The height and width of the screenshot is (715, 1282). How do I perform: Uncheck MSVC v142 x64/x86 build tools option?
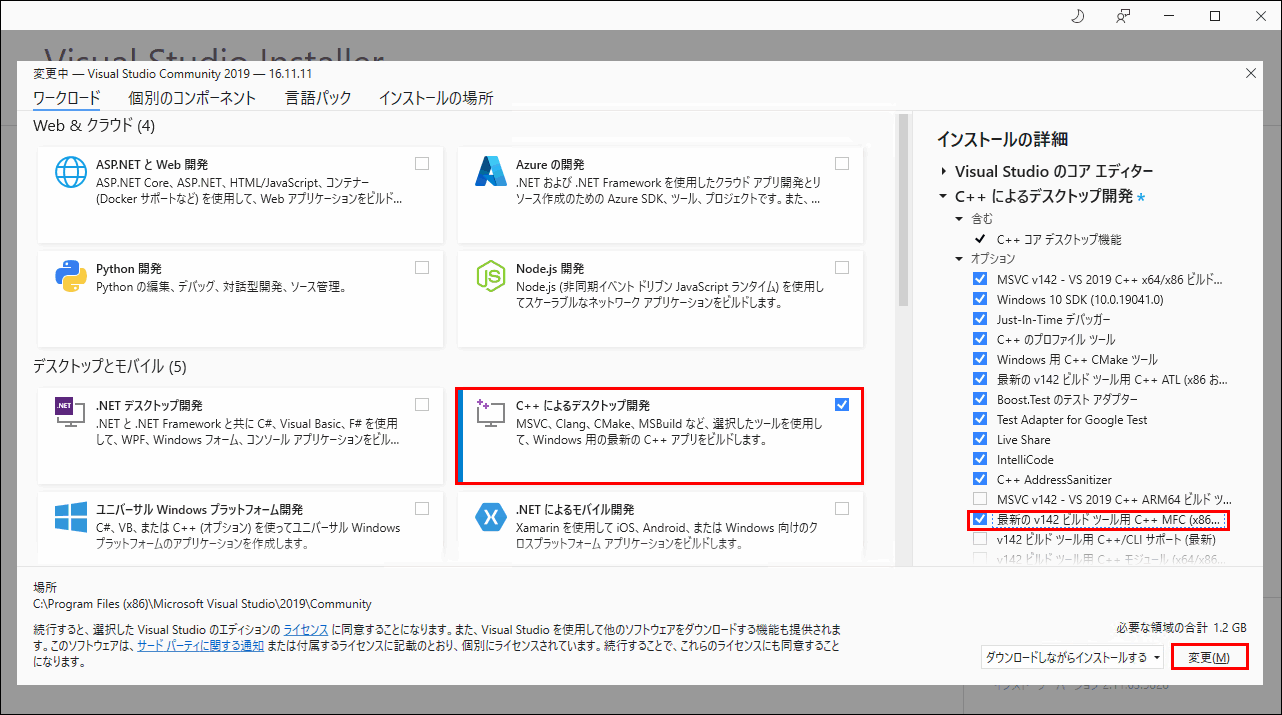tap(980, 279)
